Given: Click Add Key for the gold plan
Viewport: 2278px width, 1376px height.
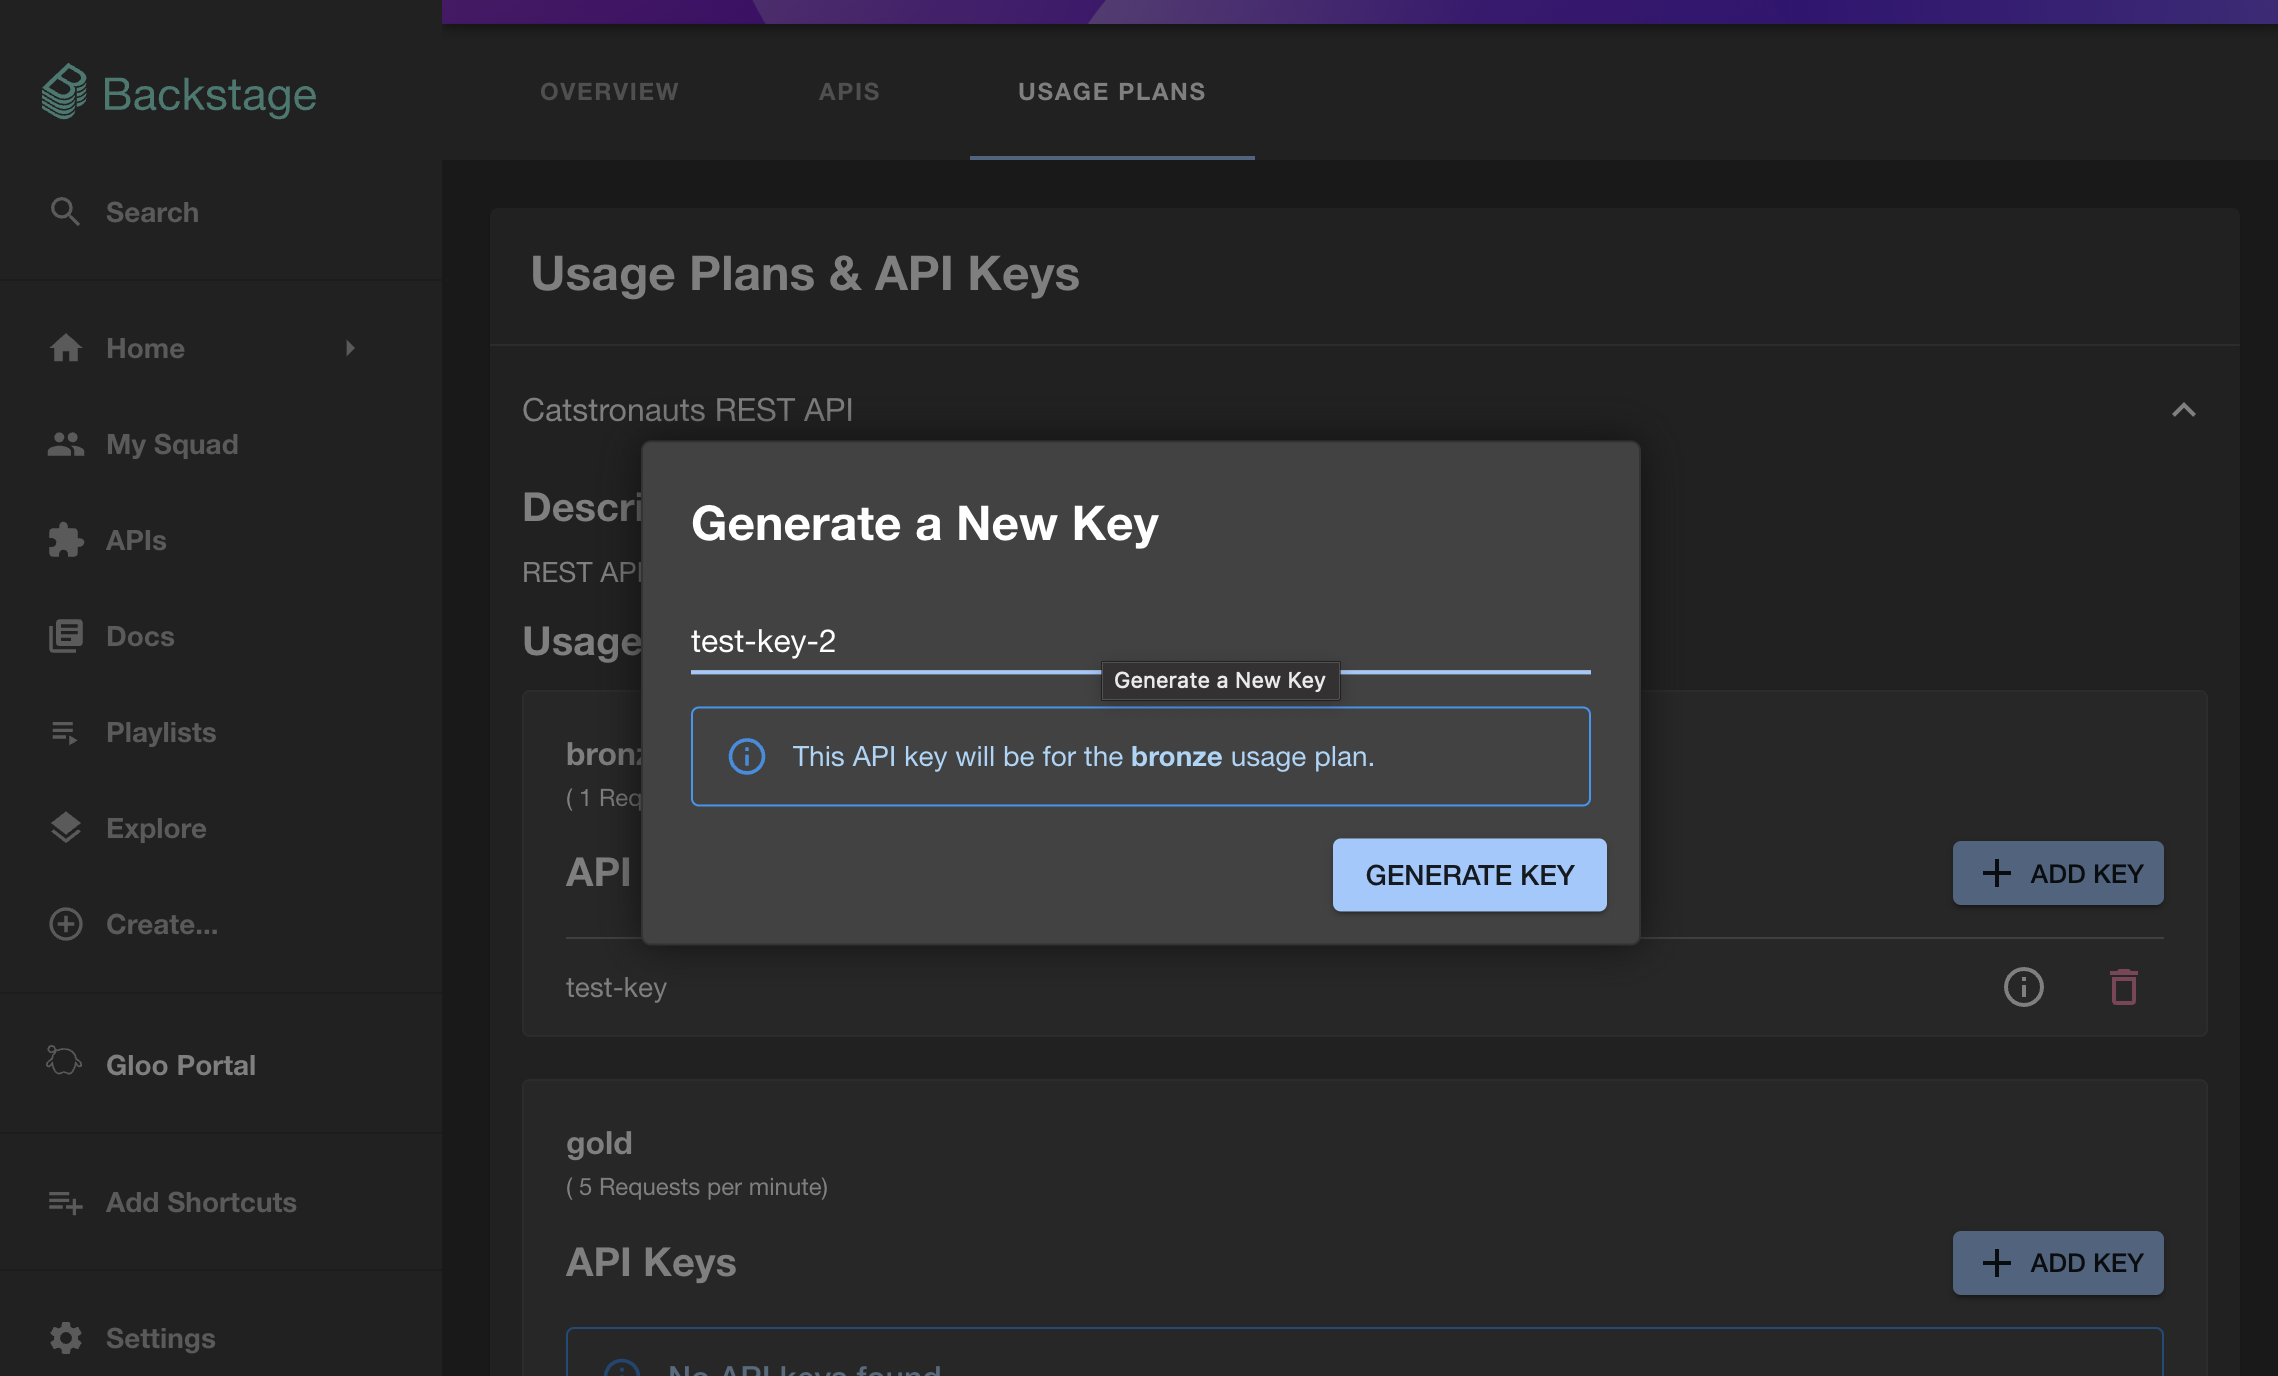Looking at the screenshot, I should click(x=2057, y=1263).
